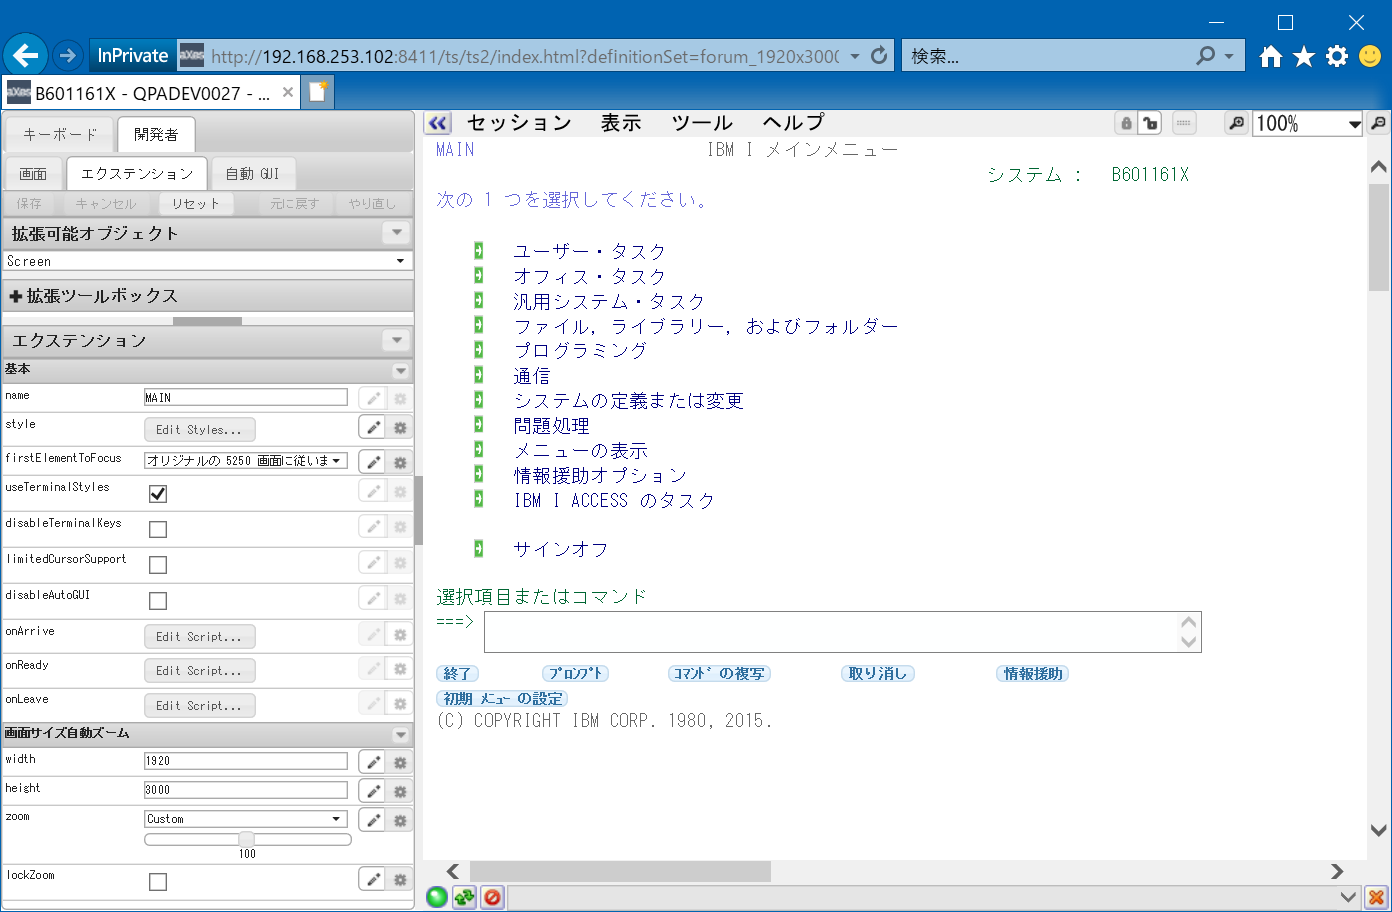Click gear icon for height row

400,791
